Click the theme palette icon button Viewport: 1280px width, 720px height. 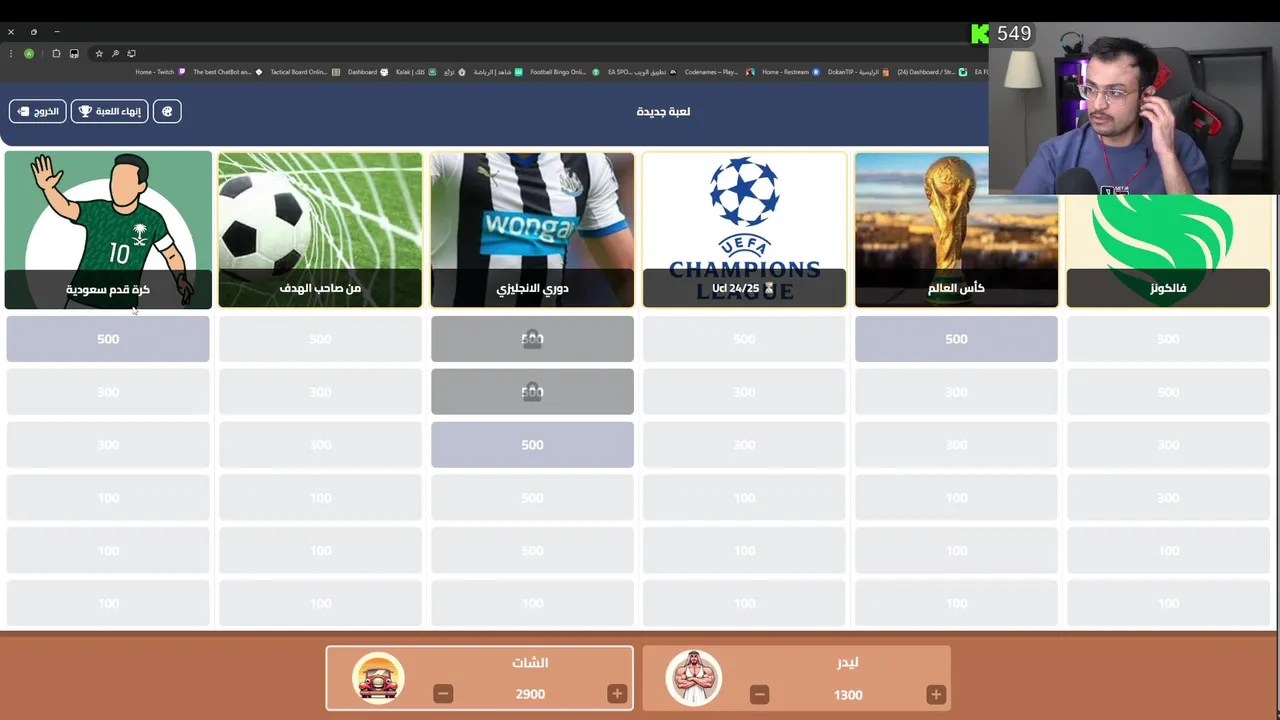coord(167,111)
